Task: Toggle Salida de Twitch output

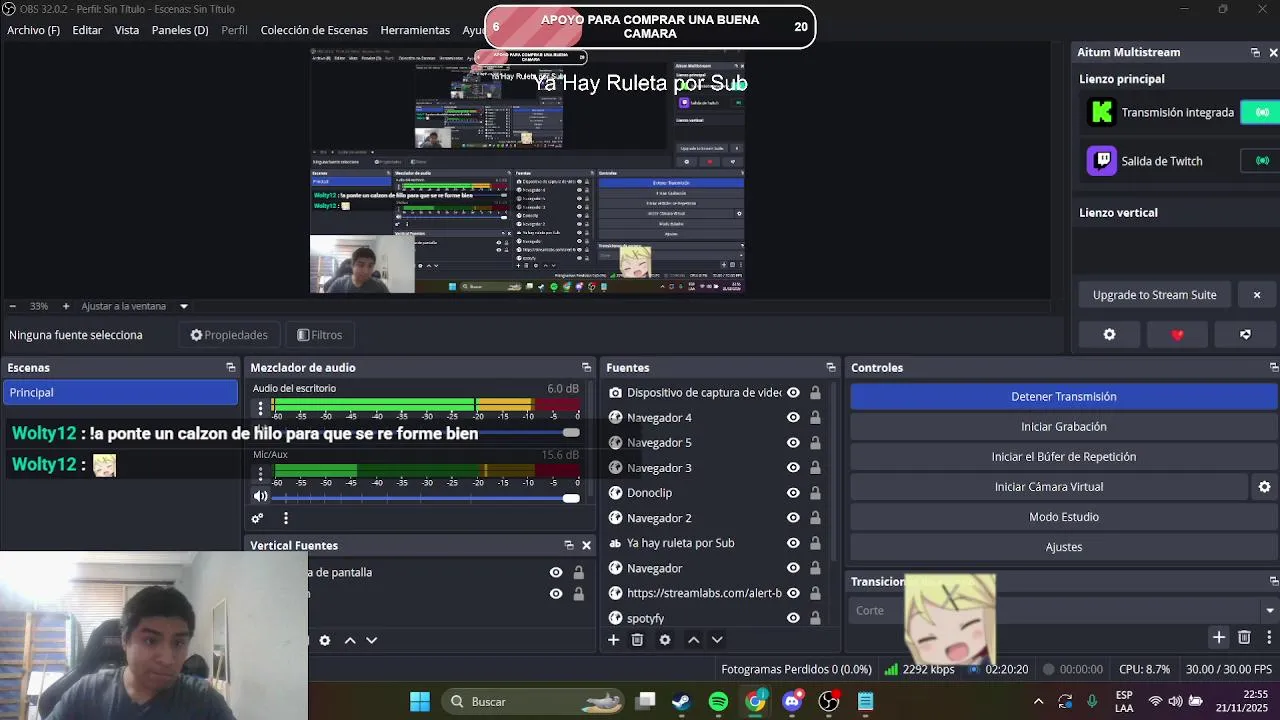Action: point(1261,160)
